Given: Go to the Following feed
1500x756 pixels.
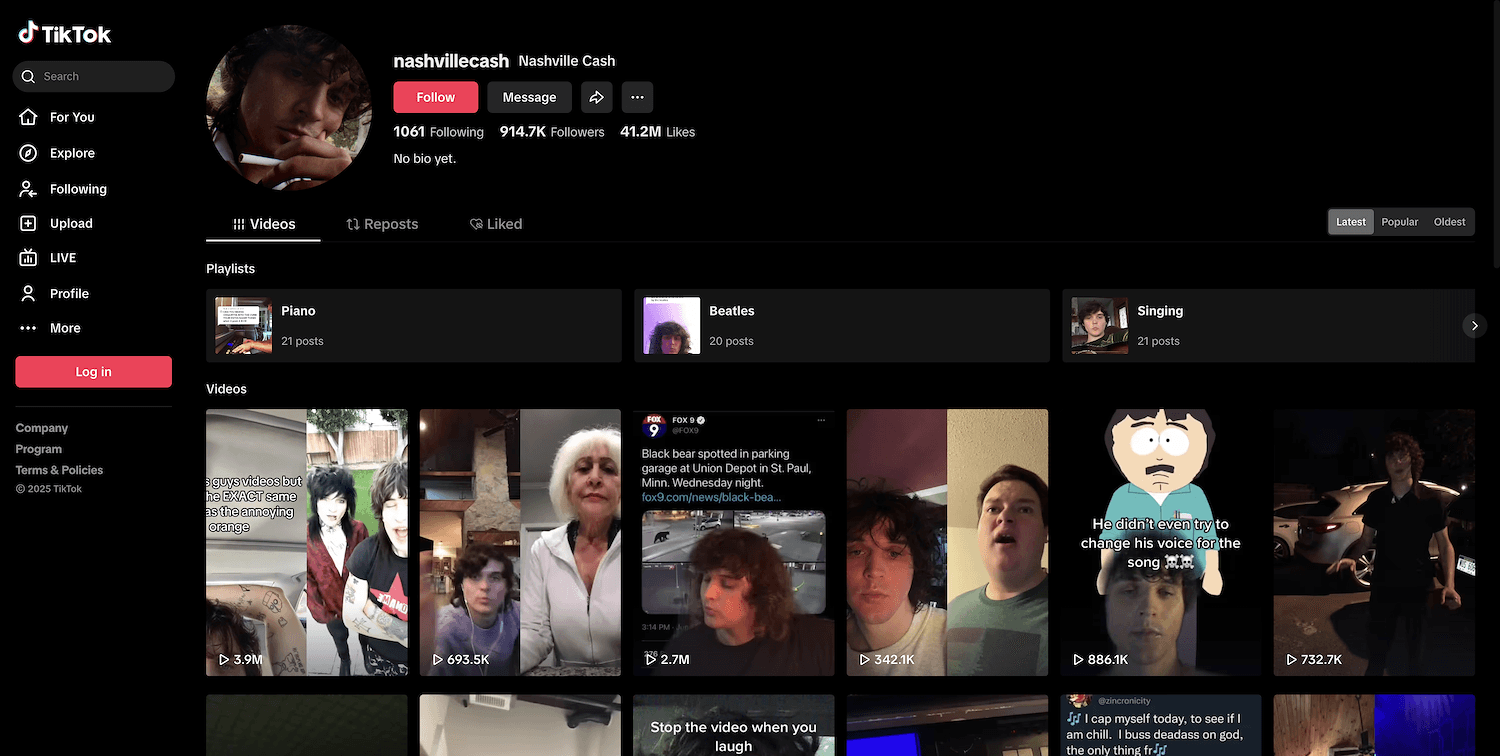Looking at the screenshot, I should coord(77,189).
